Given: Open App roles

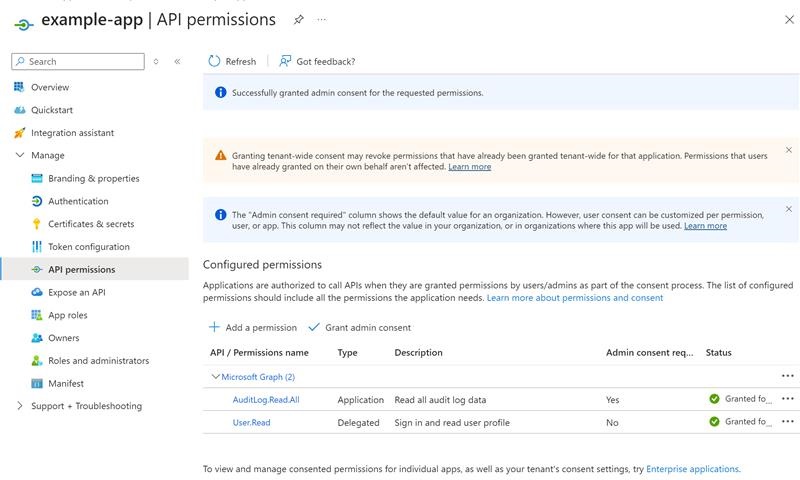Looking at the screenshot, I should click(68, 315).
